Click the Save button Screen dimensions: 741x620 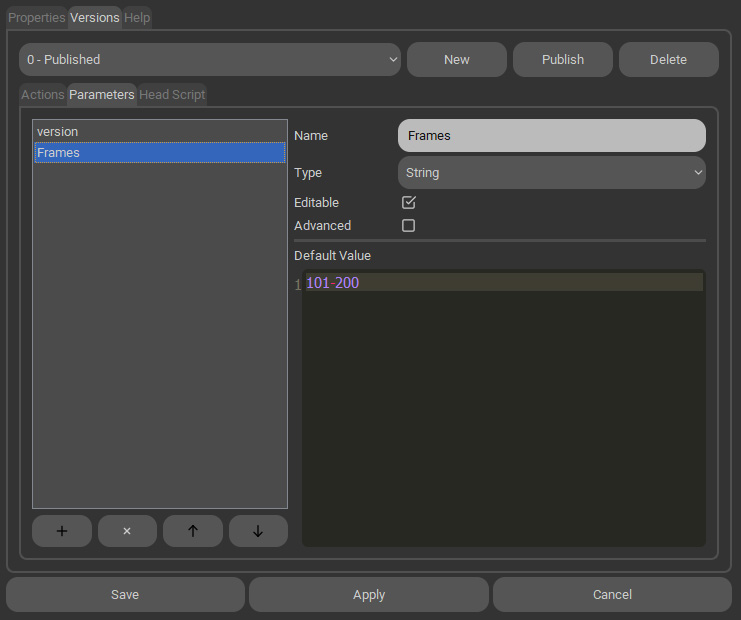(x=125, y=594)
